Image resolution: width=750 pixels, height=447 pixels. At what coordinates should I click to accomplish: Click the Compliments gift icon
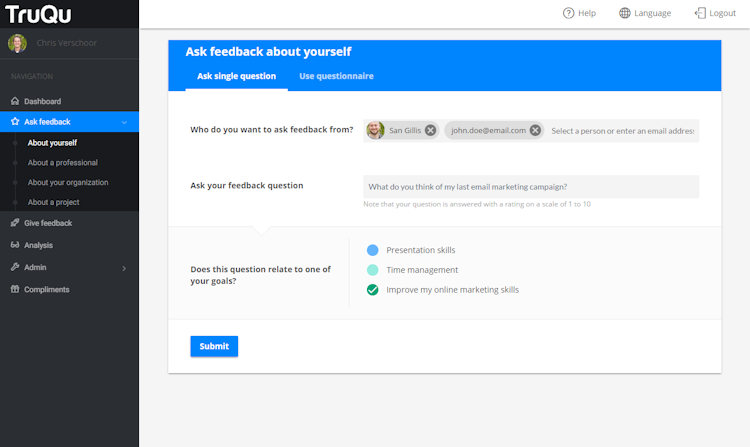pos(15,290)
